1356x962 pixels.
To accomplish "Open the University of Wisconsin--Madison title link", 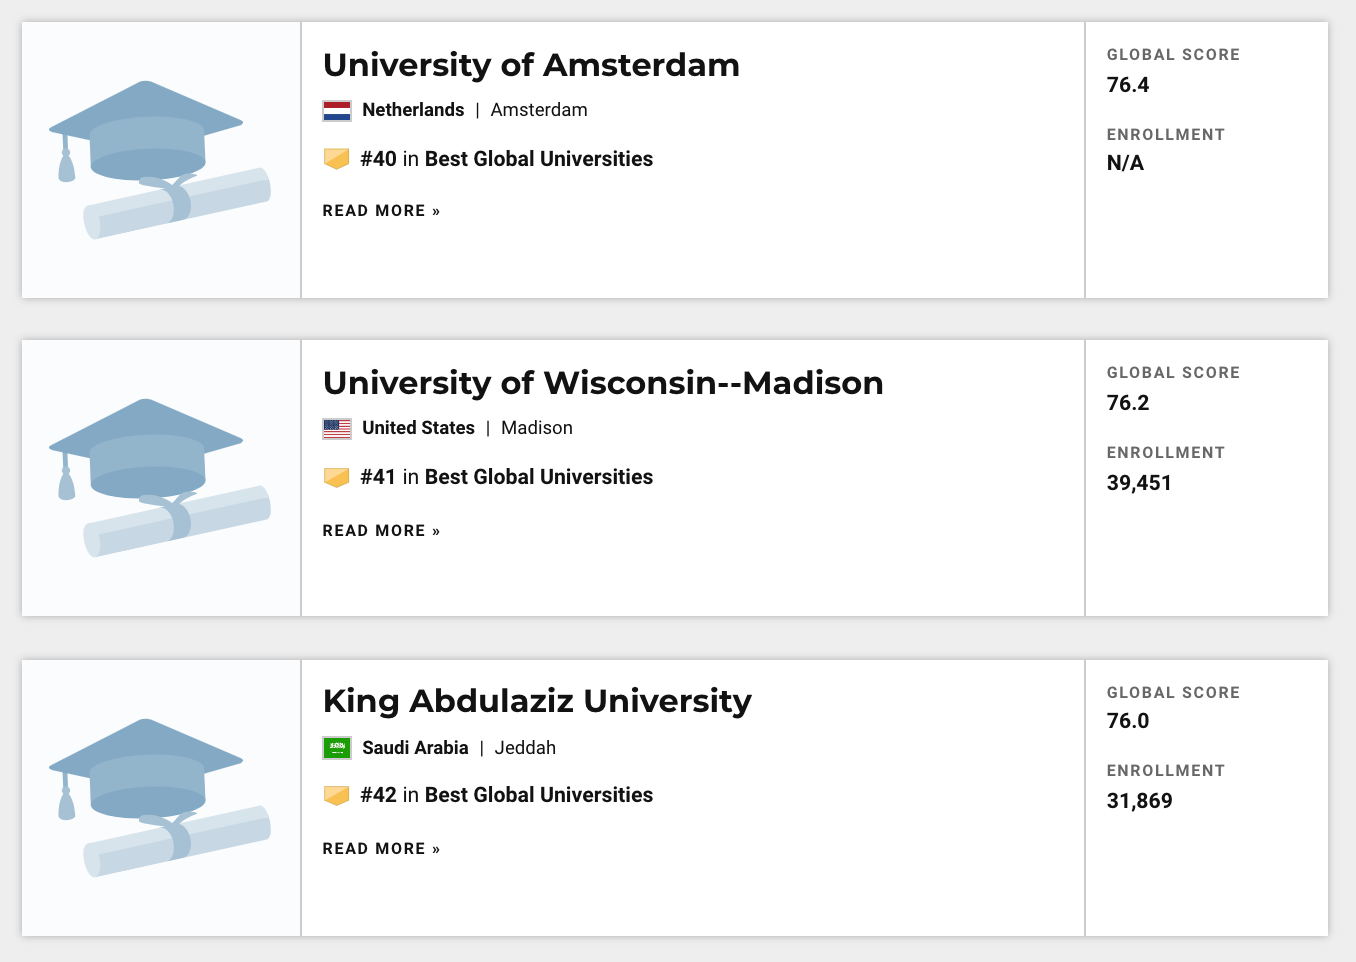I will coord(603,383).
